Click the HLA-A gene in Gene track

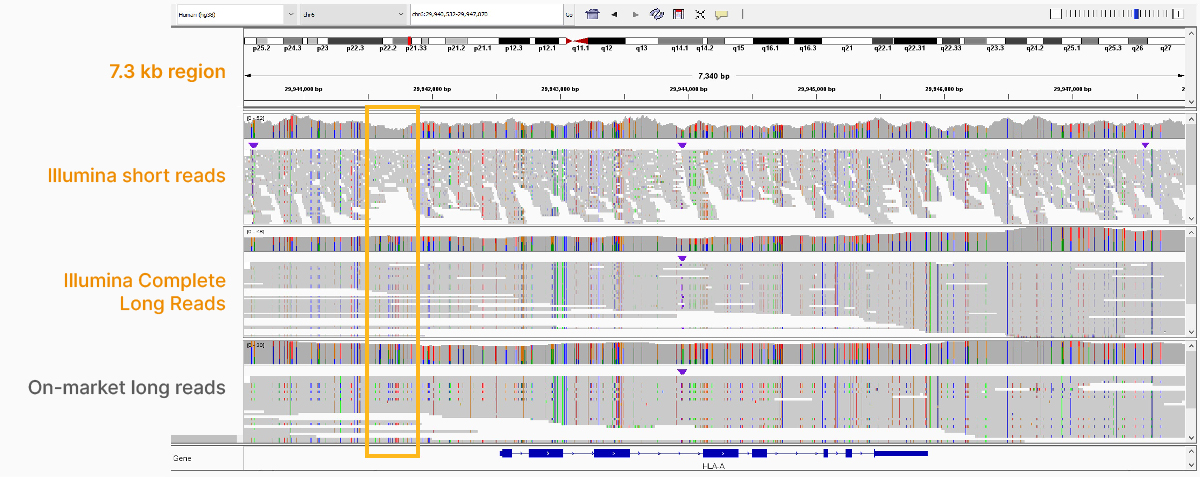pyautogui.click(x=713, y=454)
